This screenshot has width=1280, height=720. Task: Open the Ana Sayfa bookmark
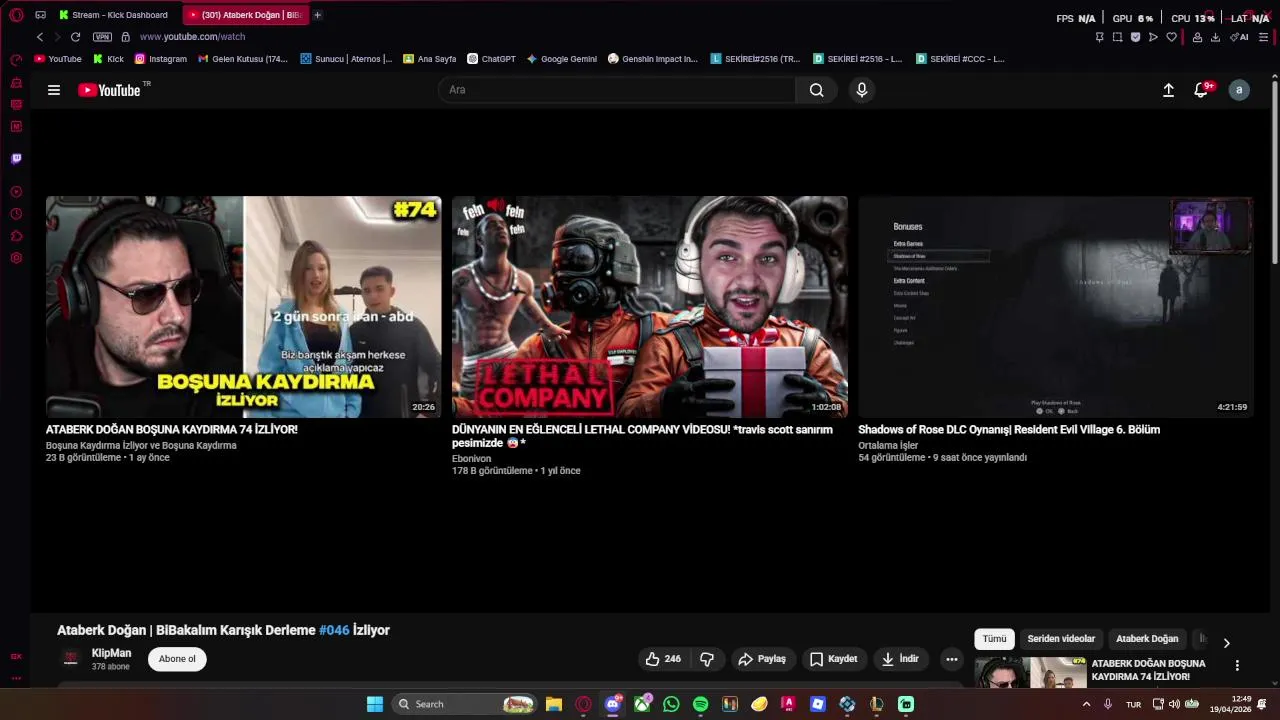click(x=430, y=59)
